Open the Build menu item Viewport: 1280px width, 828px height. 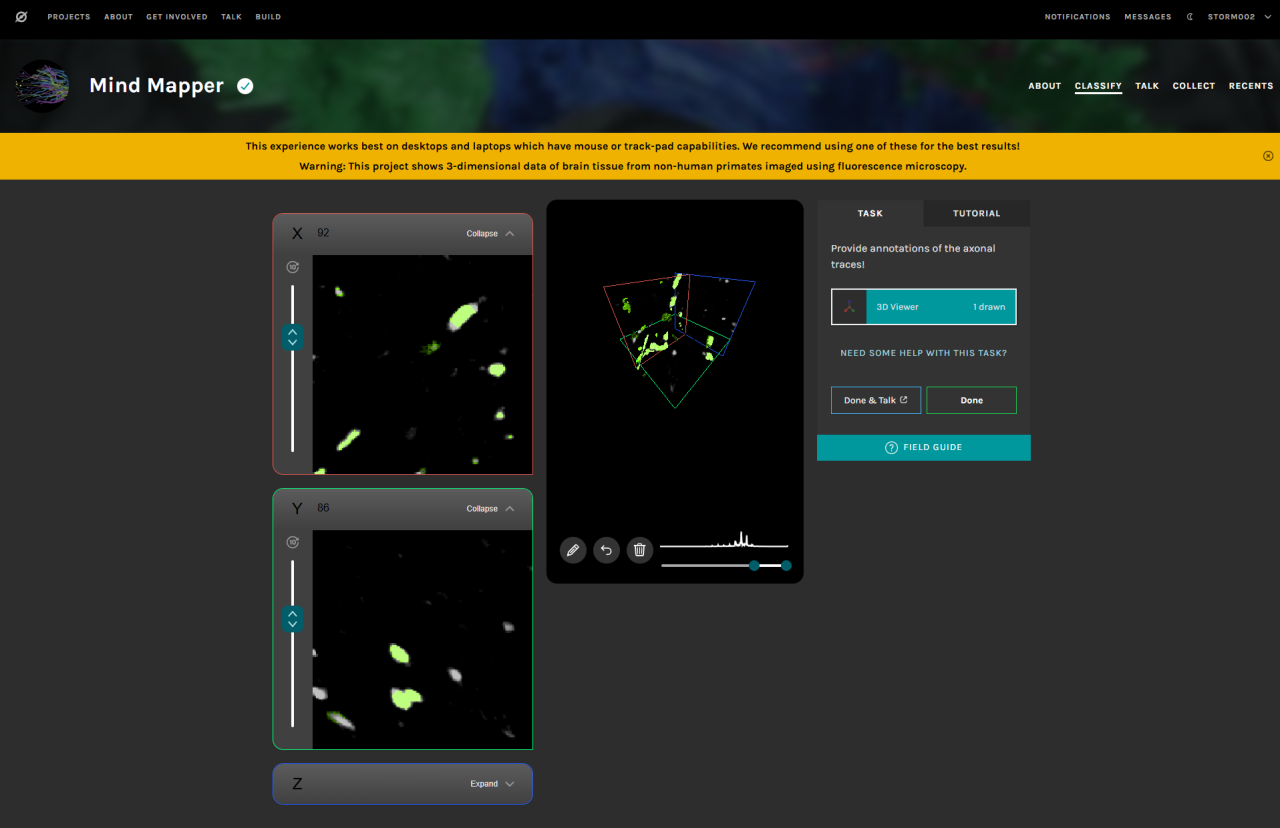click(268, 17)
